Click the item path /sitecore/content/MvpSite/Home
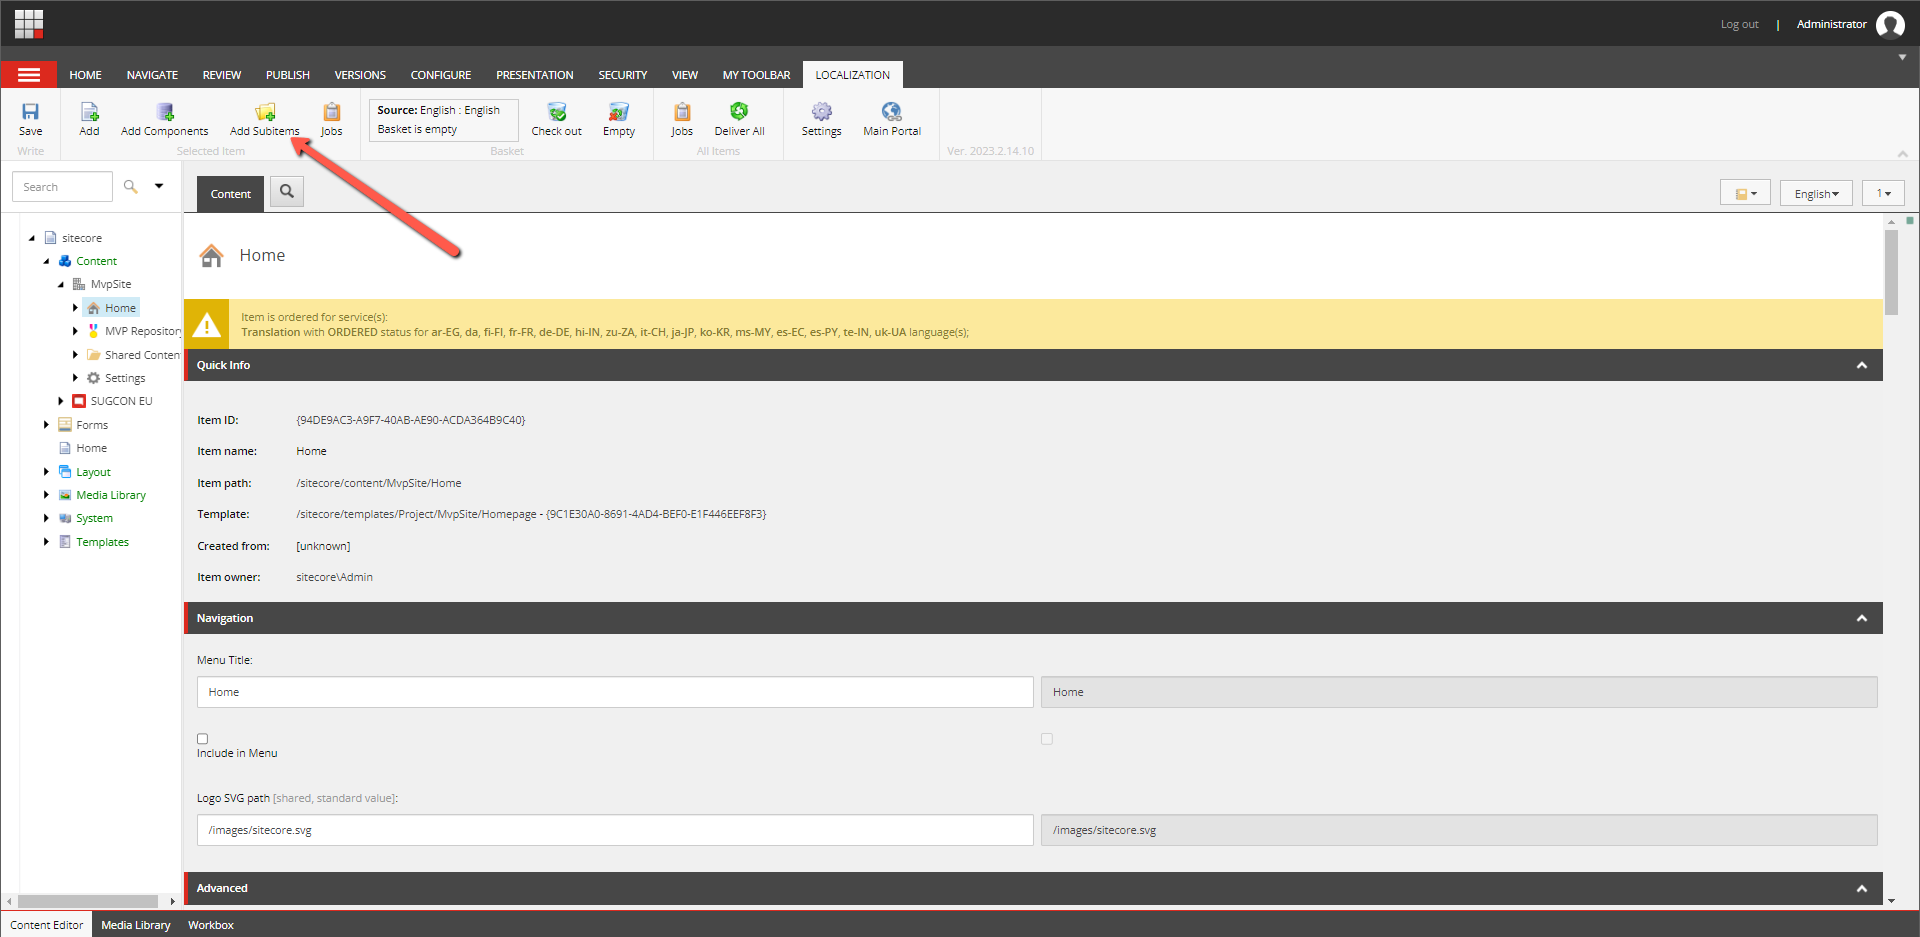Screen dimensions: 1920x937 pos(379,483)
